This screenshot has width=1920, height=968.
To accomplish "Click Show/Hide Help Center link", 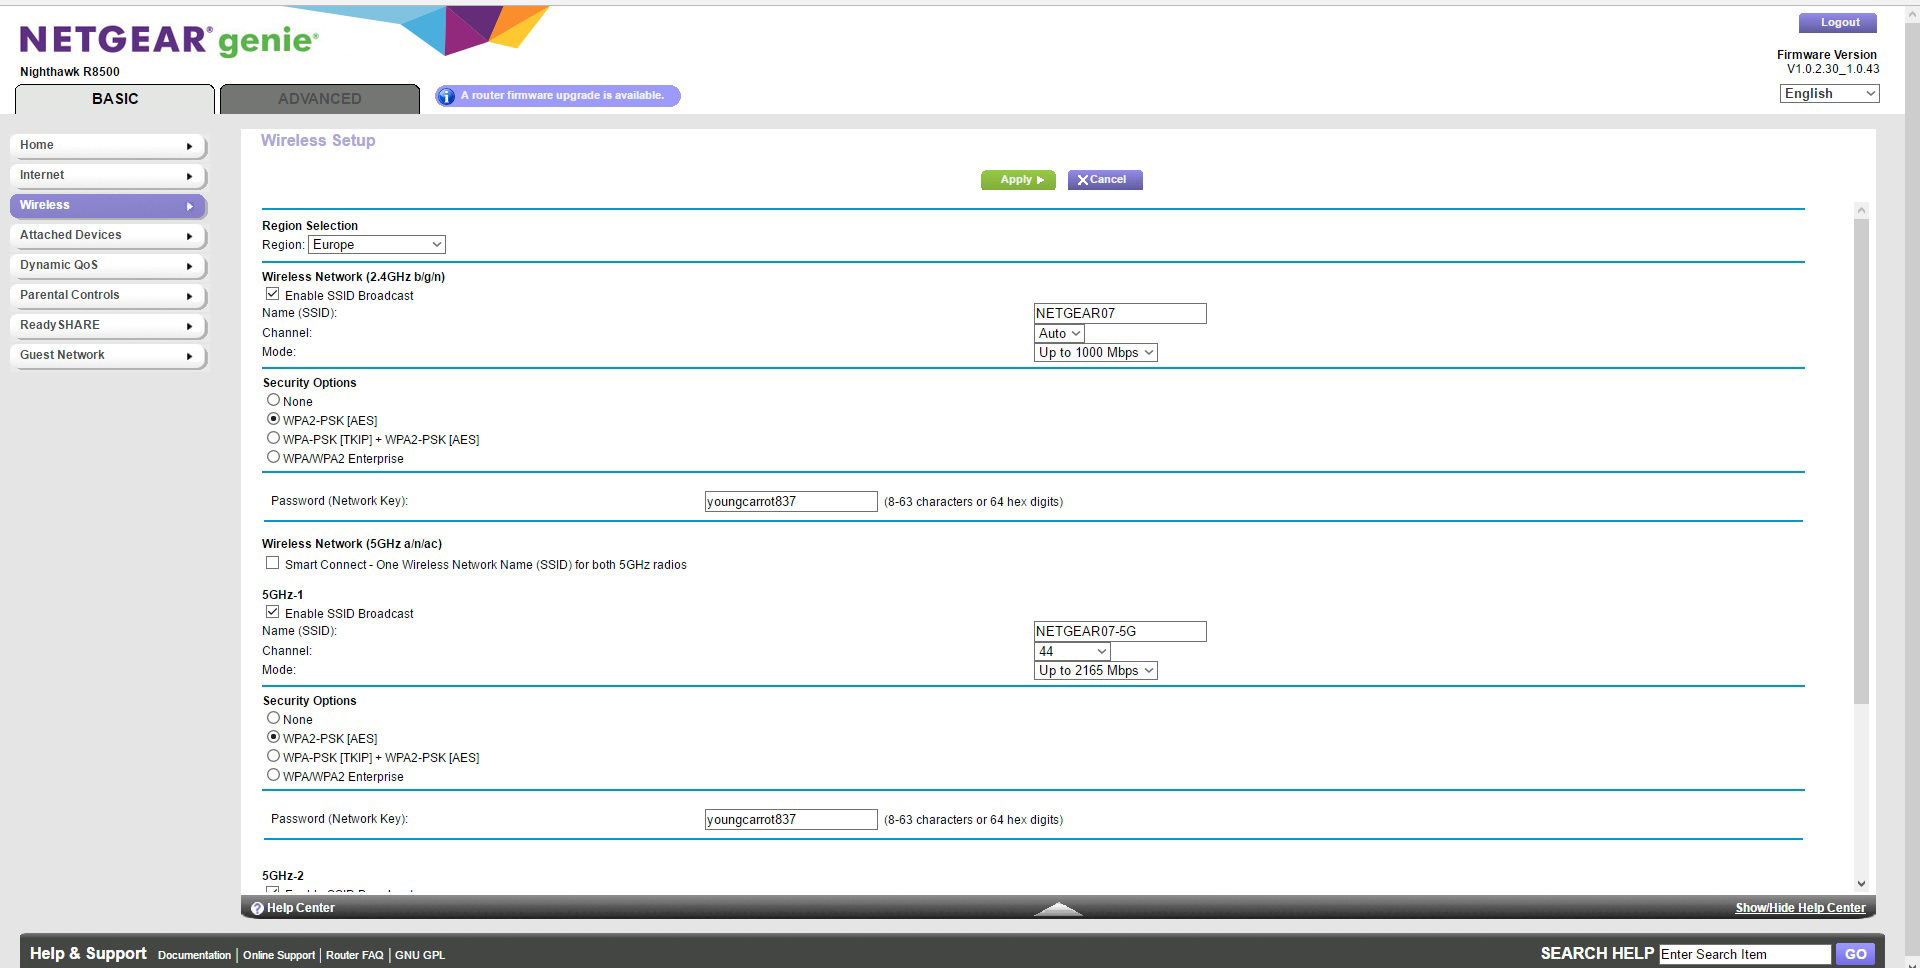I will (1800, 908).
